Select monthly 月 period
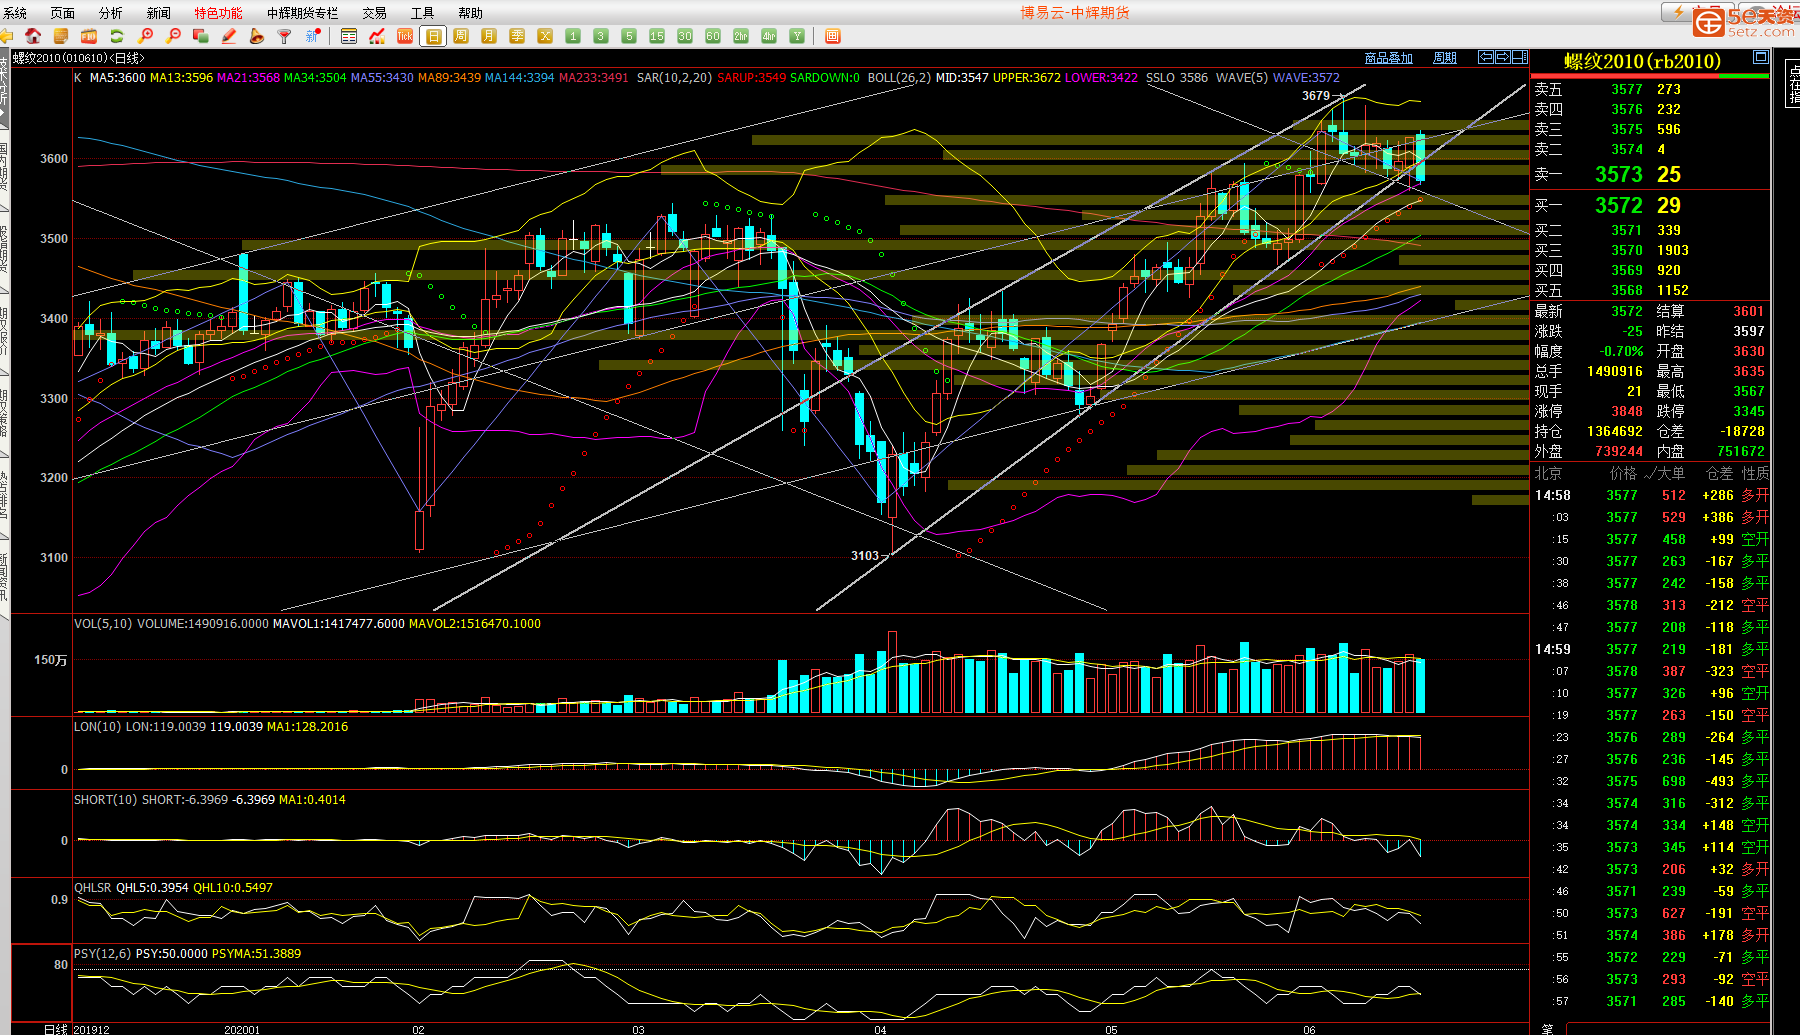 (x=489, y=36)
